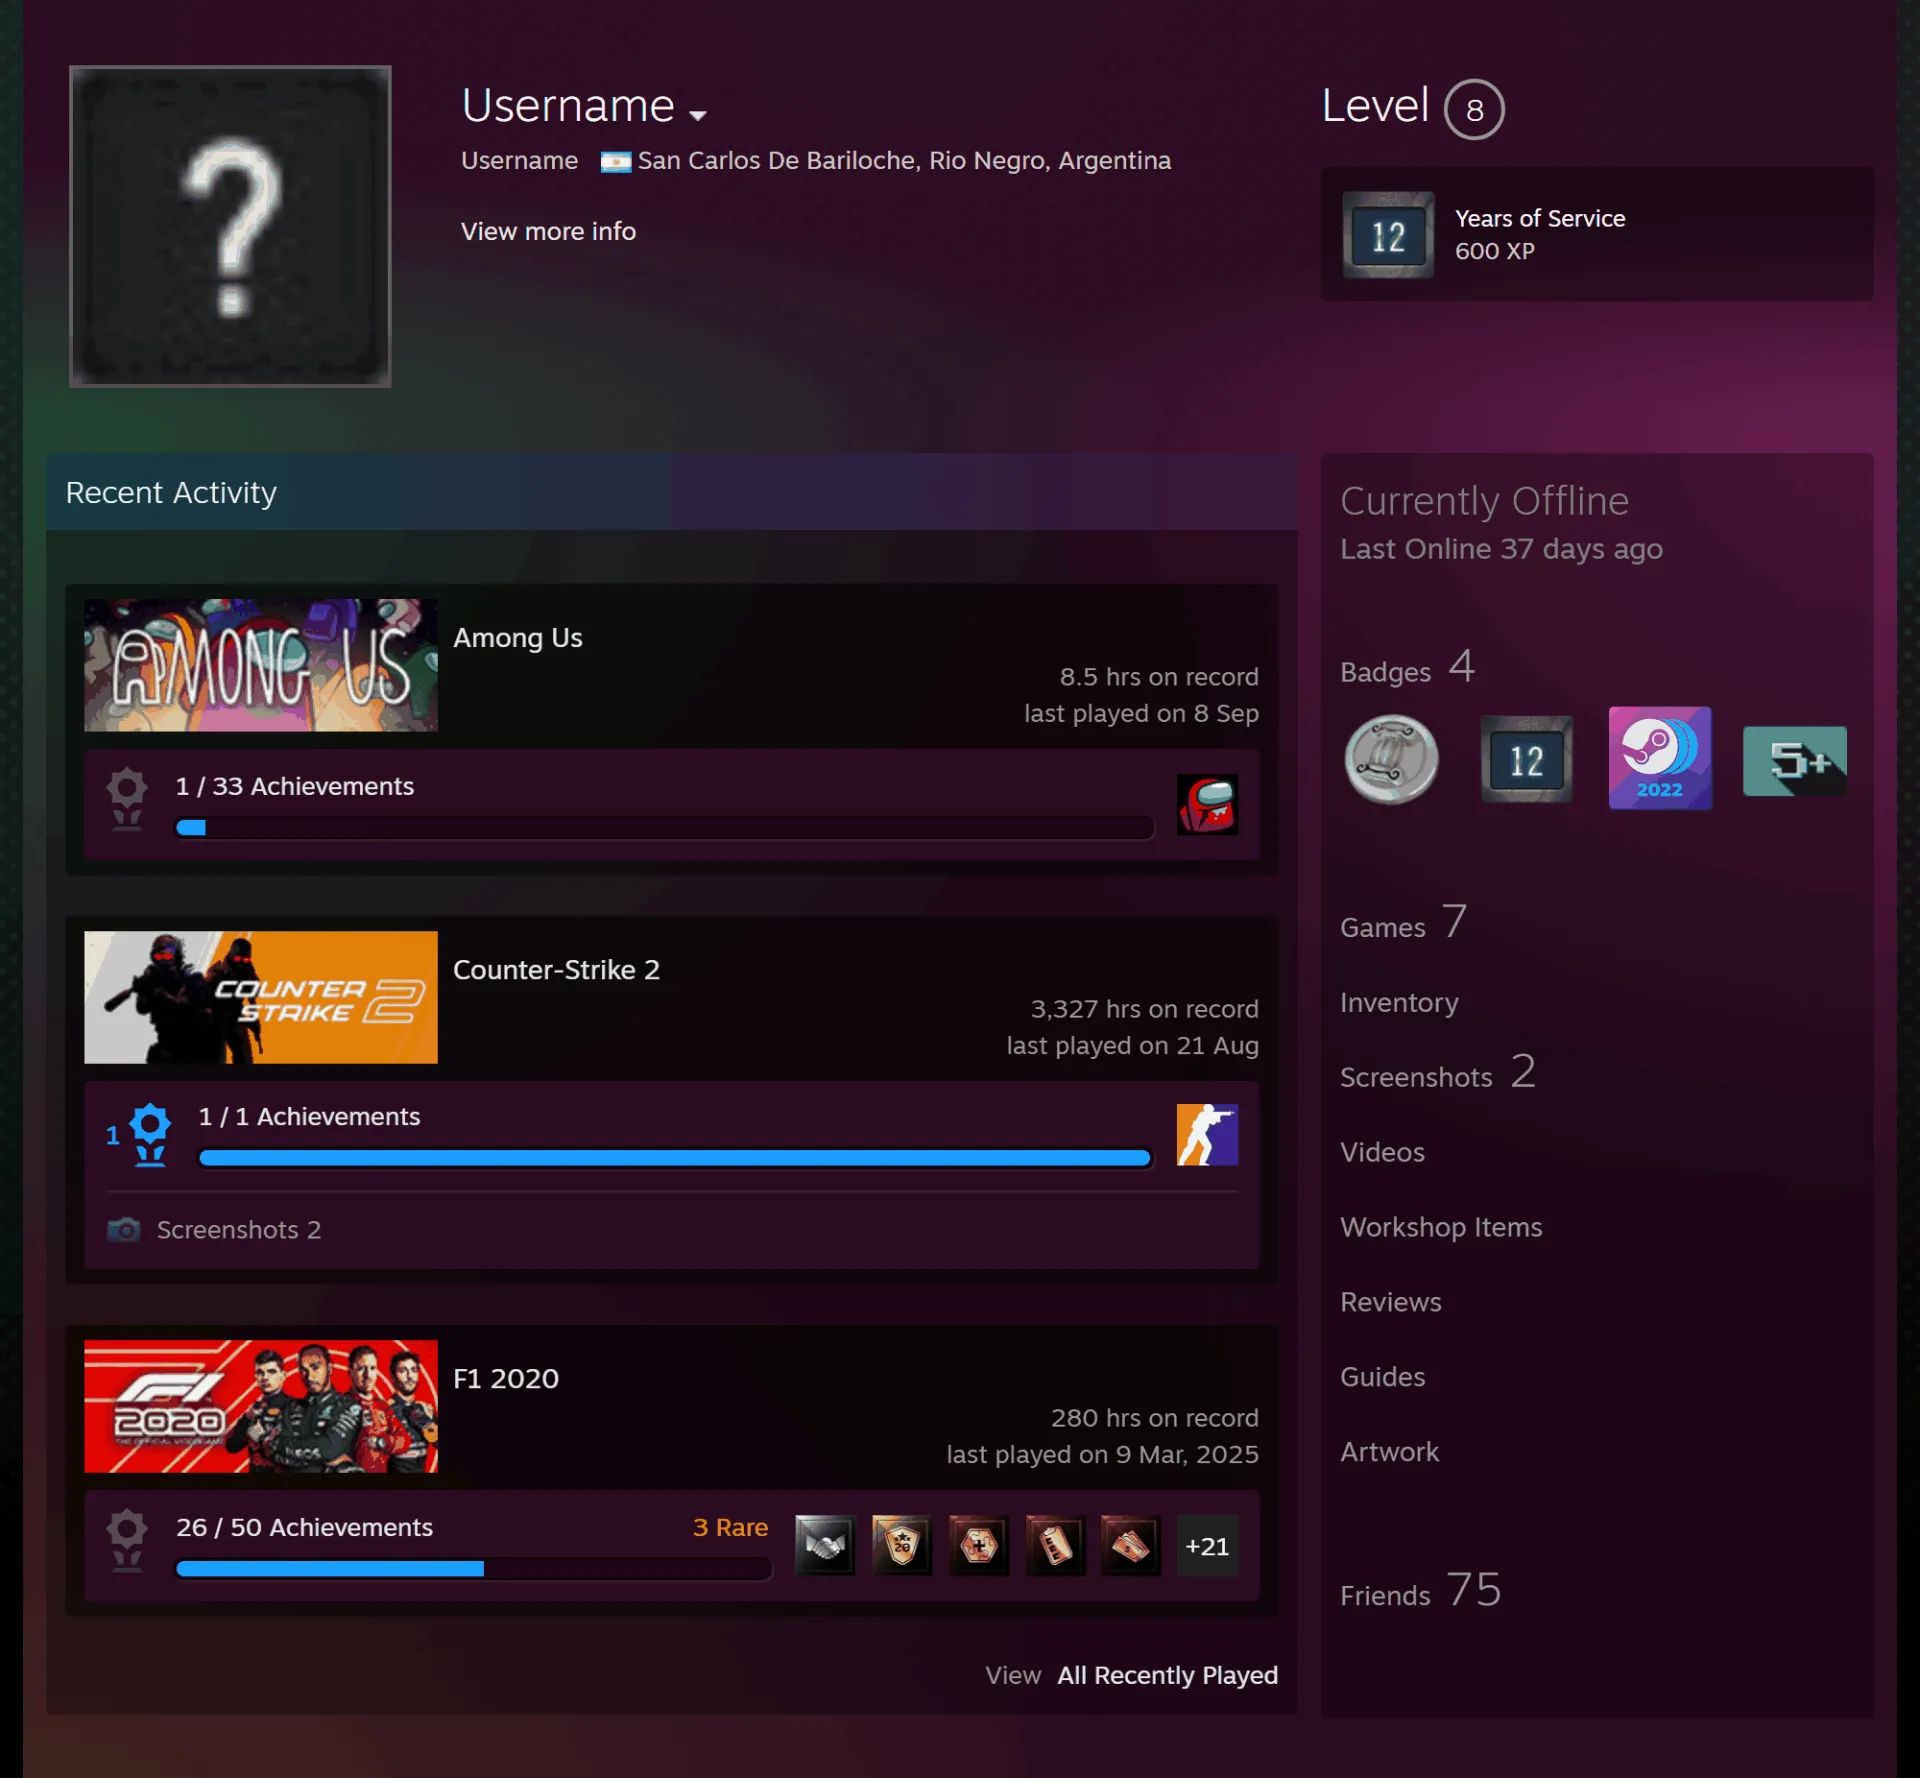Click the profile avatar question mark image
This screenshot has width=1920, height=1778.
click(230, 226)
